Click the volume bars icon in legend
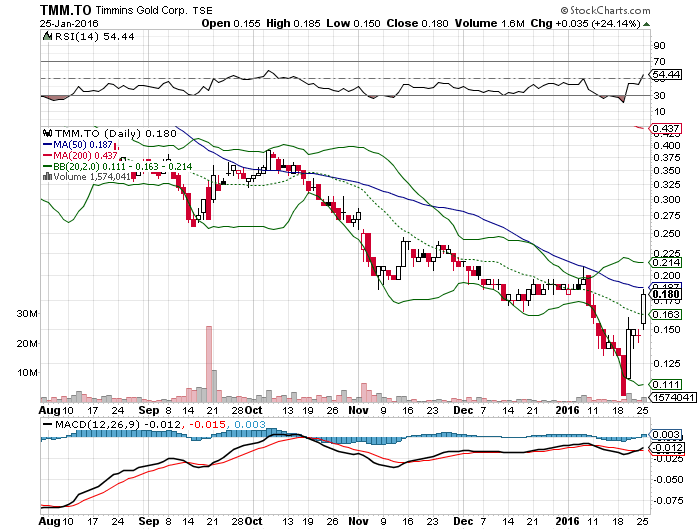The height and width of the screenshot is (530, 700). pos(47,177)
